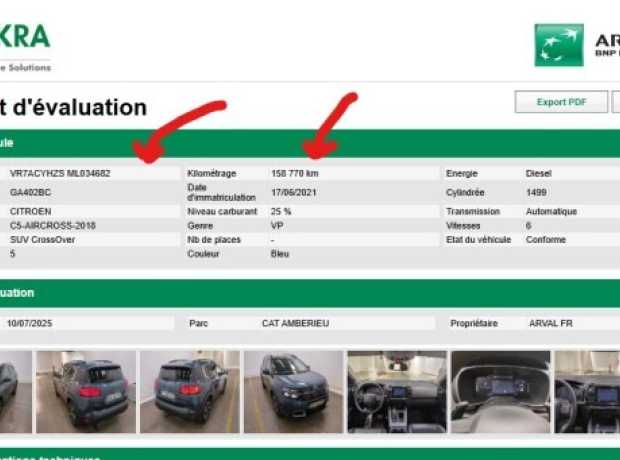Select Genre value VP
Screen dimensions: 620x460
(277, 225)
